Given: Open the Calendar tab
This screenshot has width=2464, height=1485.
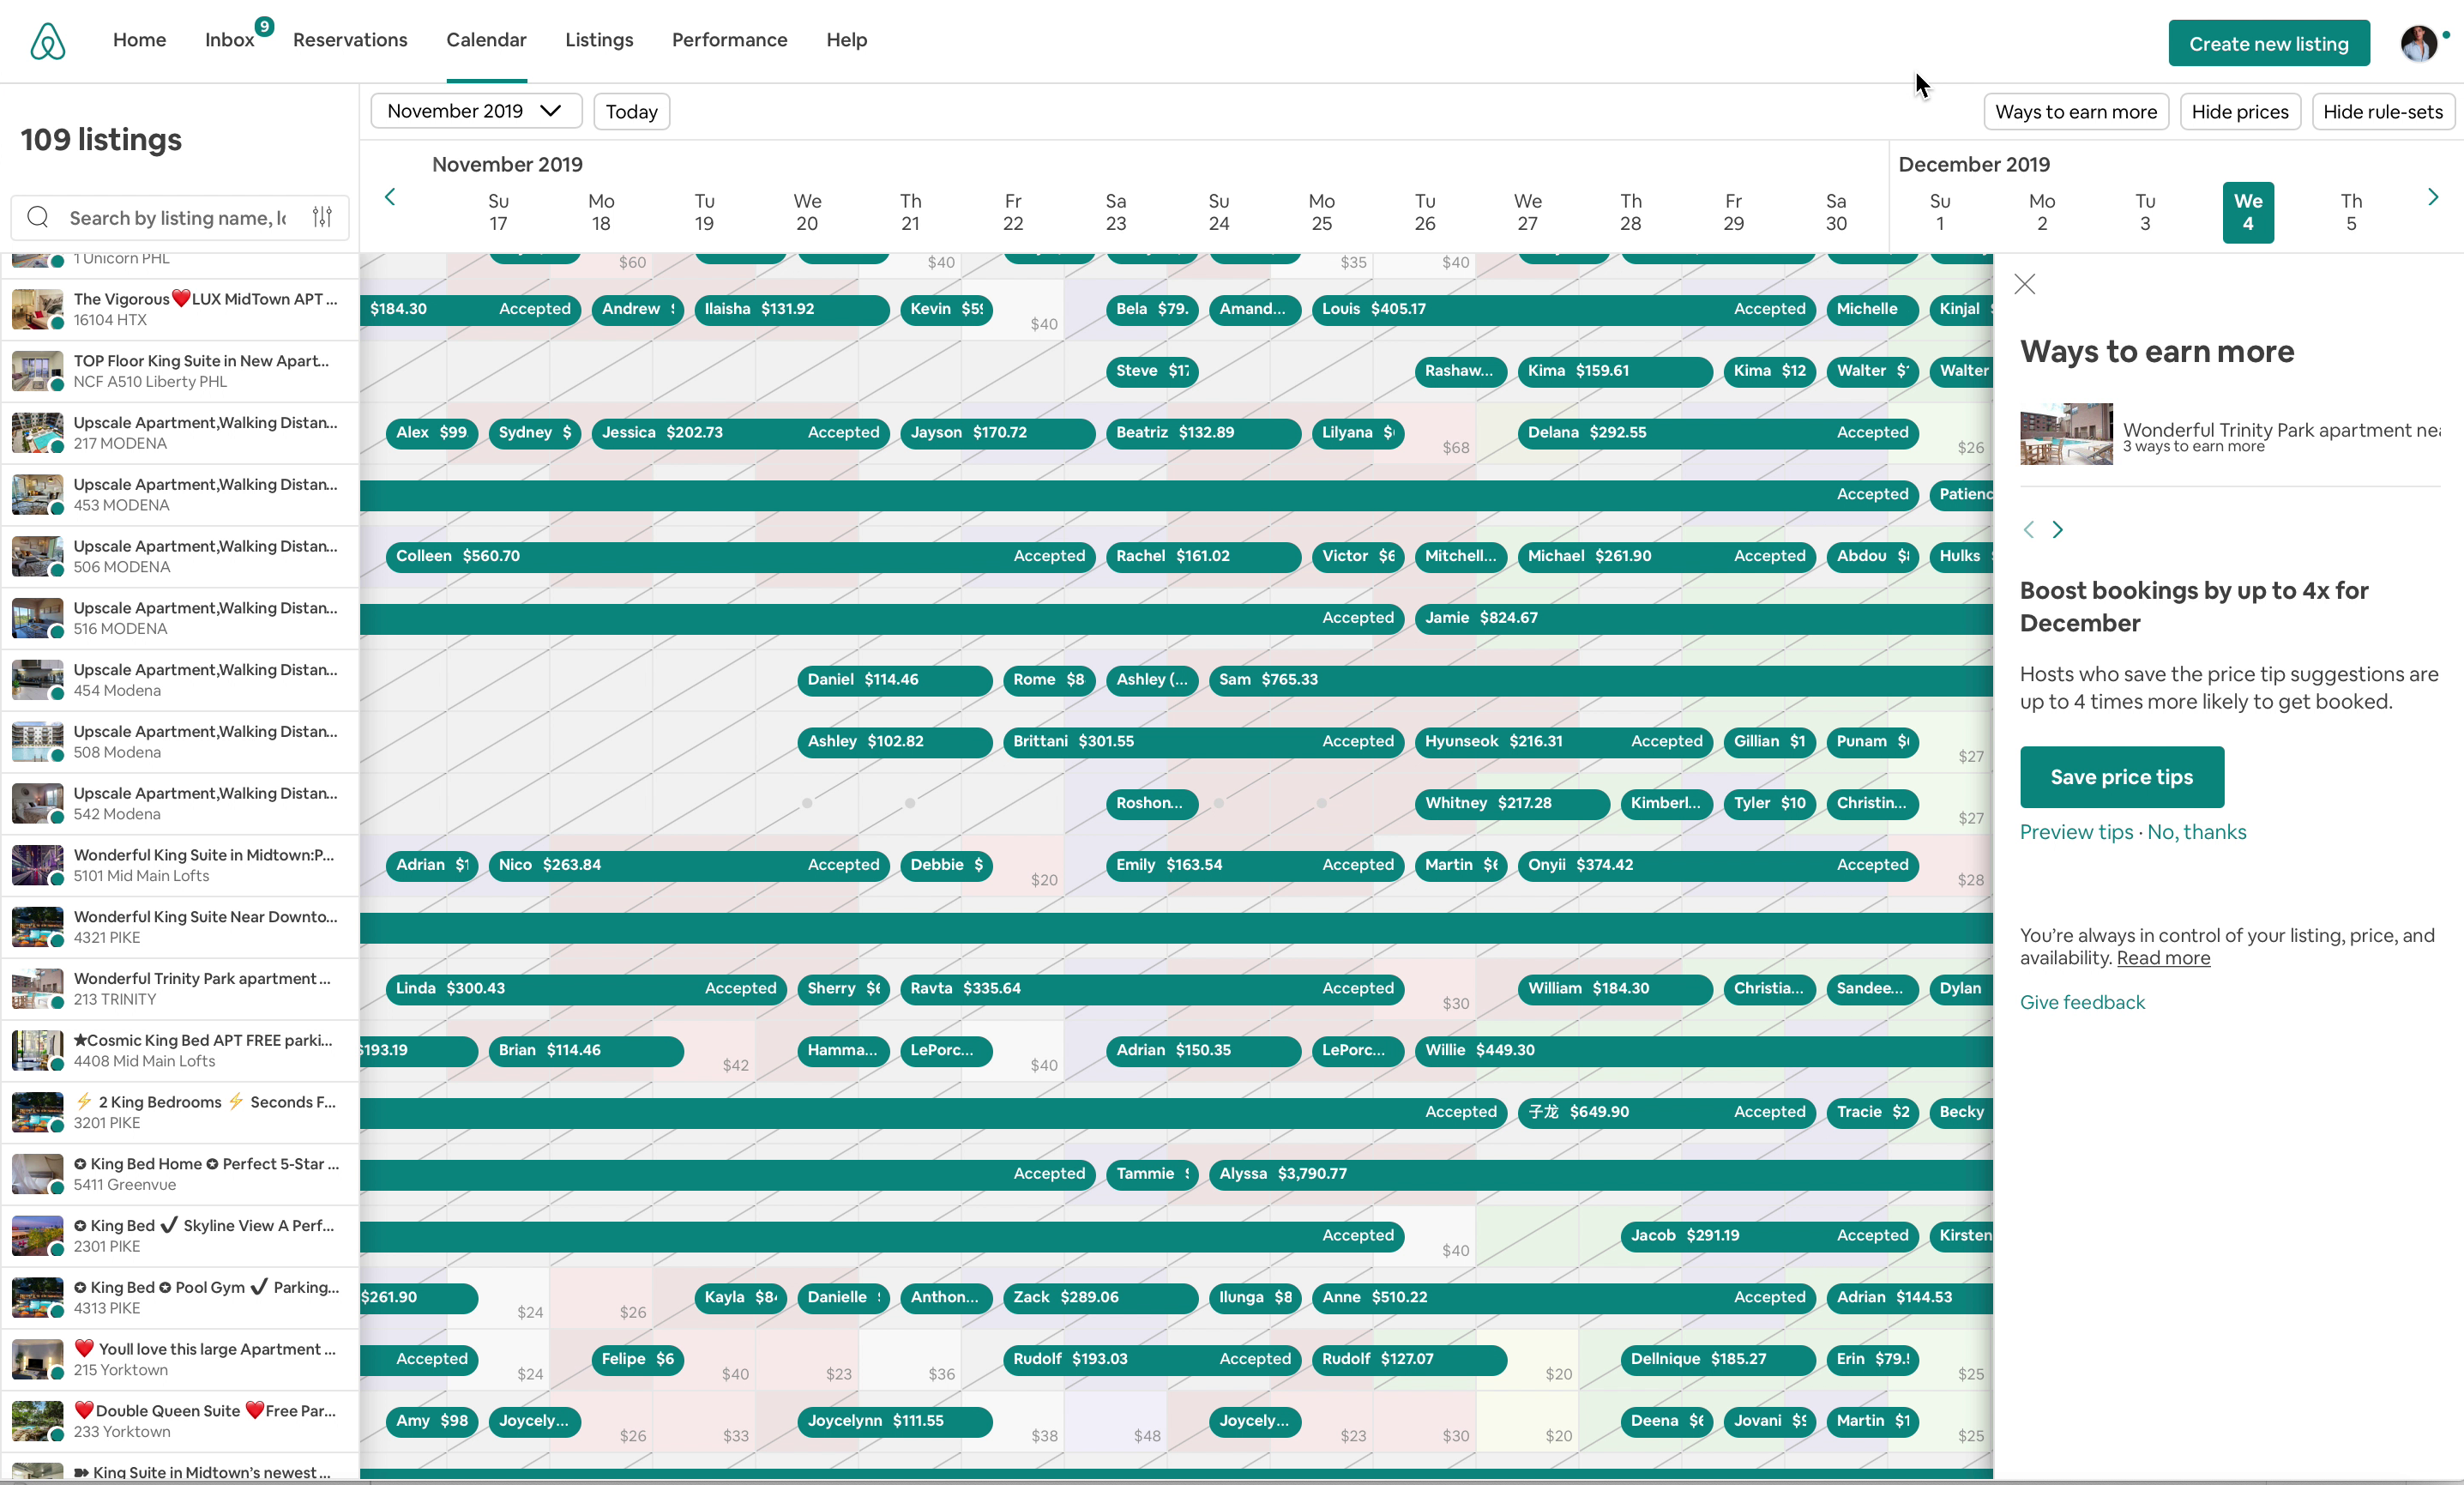Looking at the screenshot, I should 486,40.
